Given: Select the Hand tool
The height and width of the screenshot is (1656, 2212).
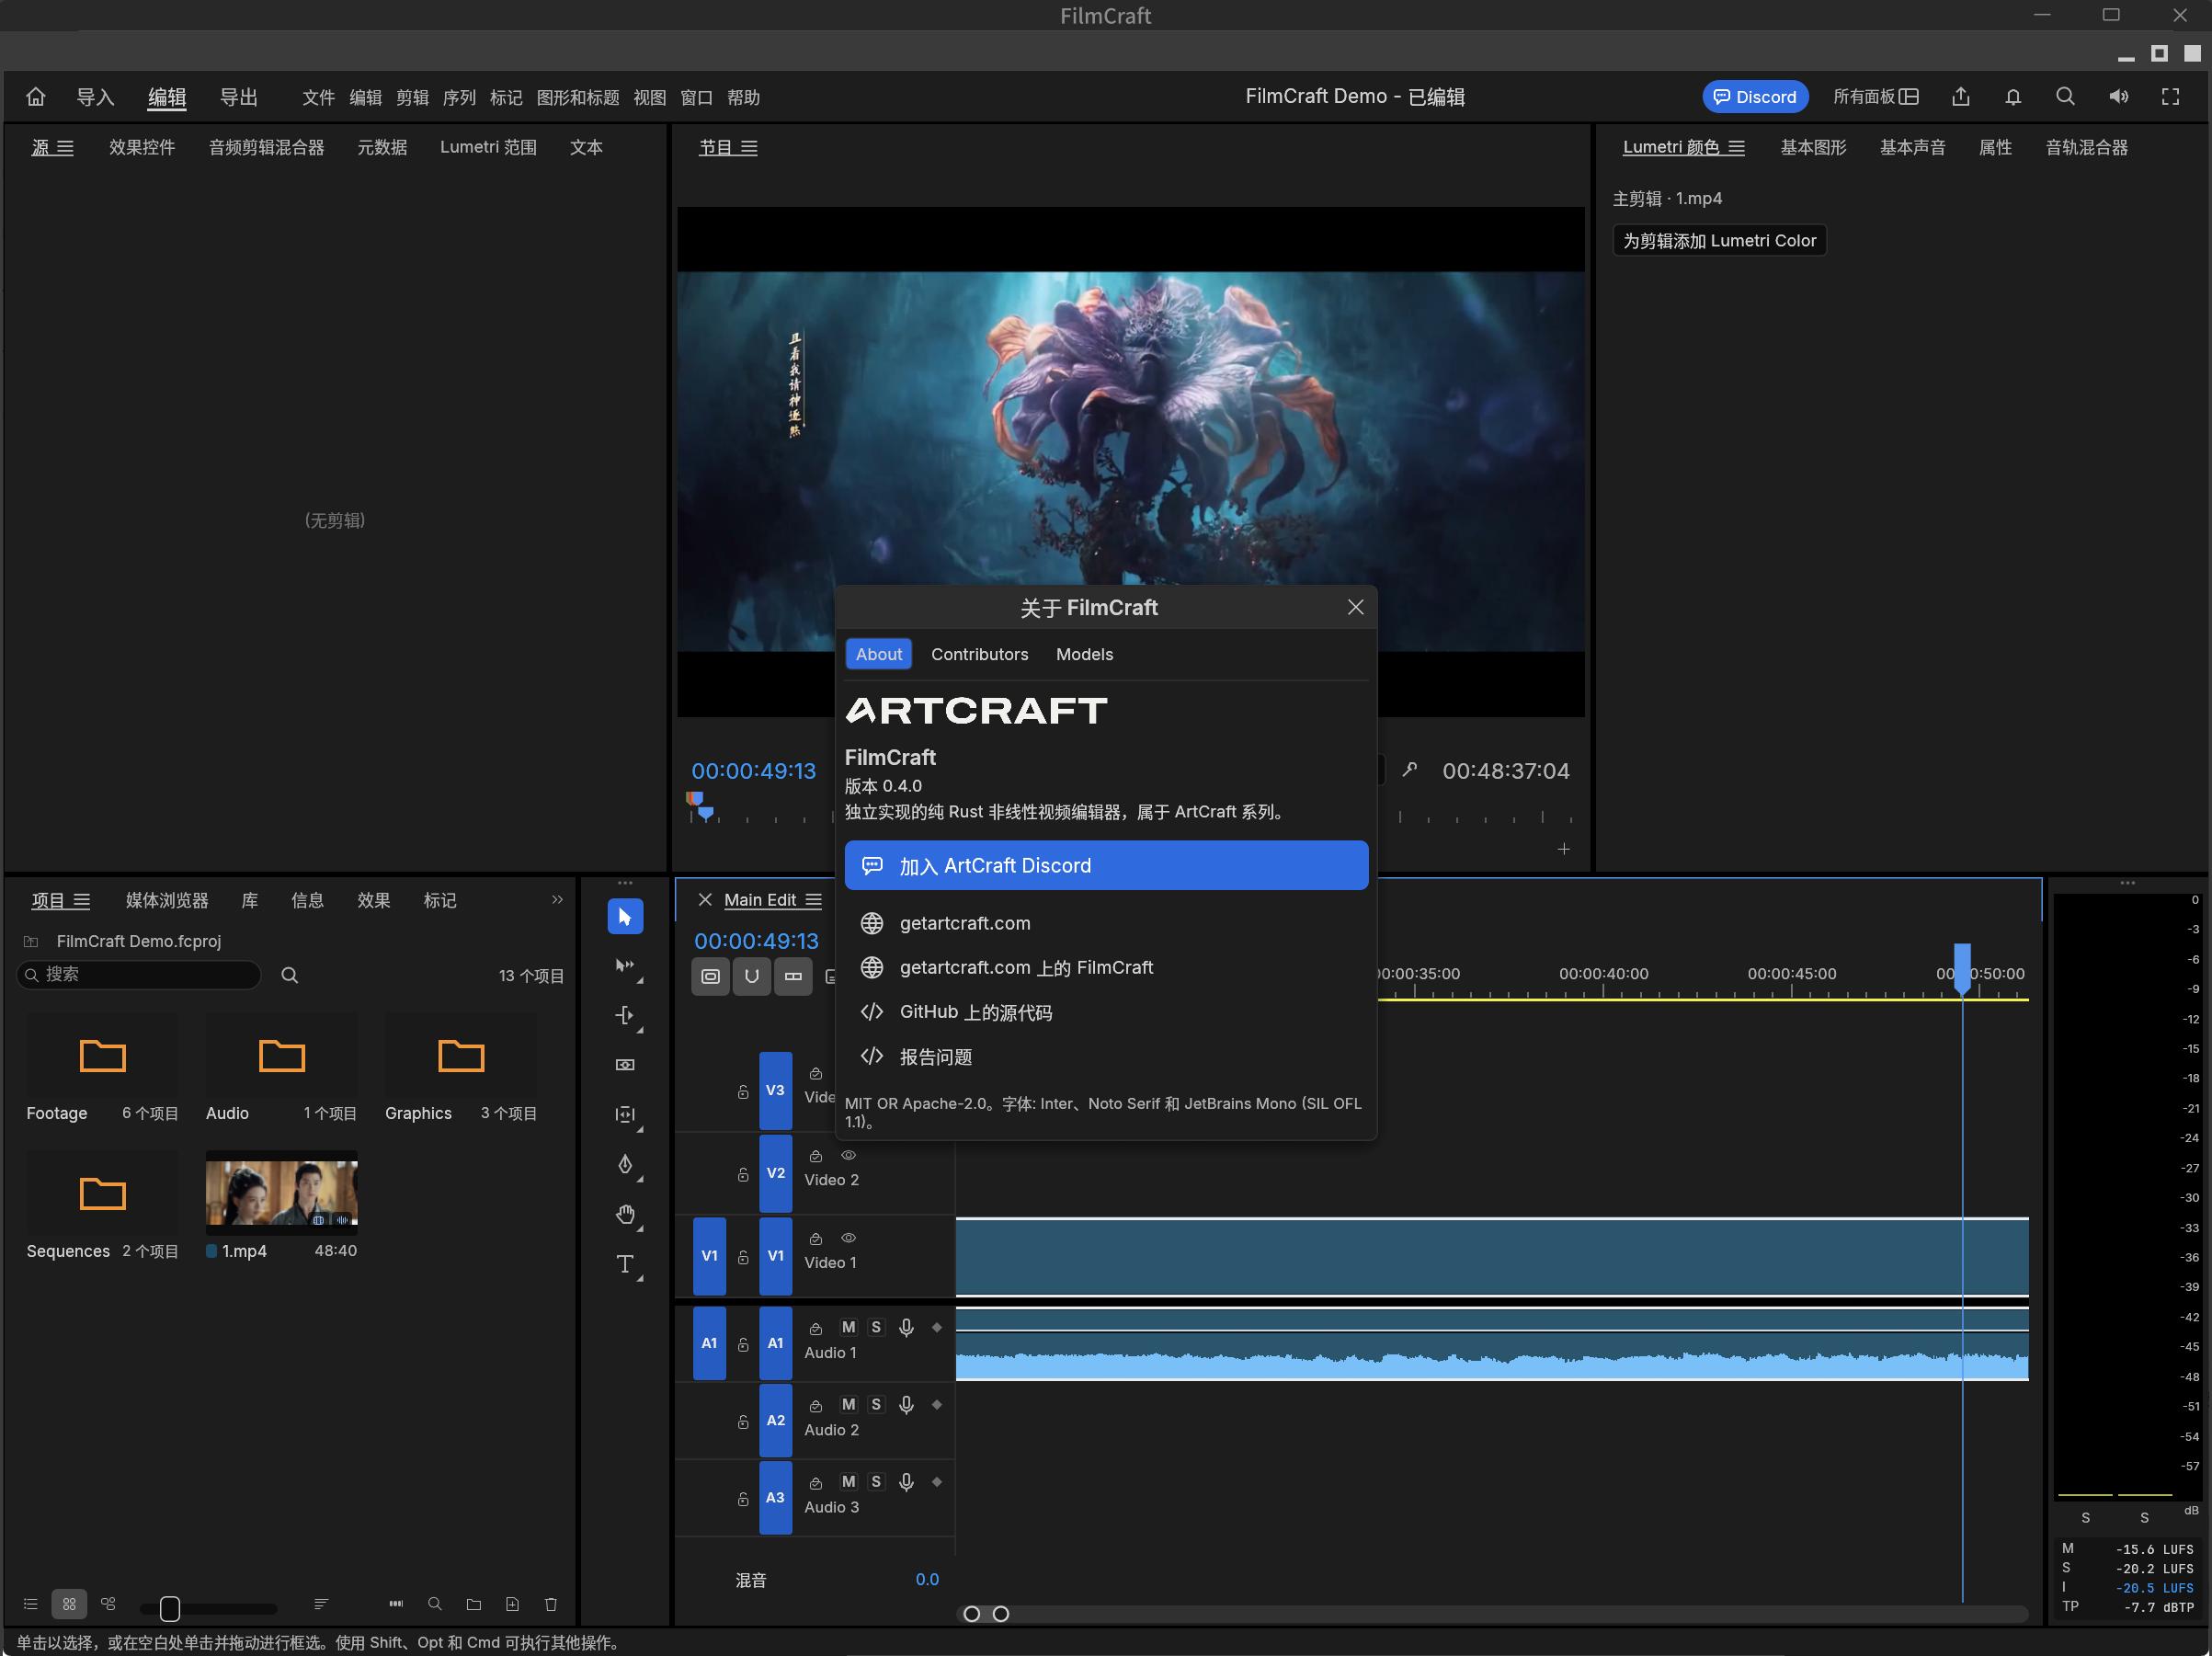Looking at the screenshot, I should (x=625, y=1214).
